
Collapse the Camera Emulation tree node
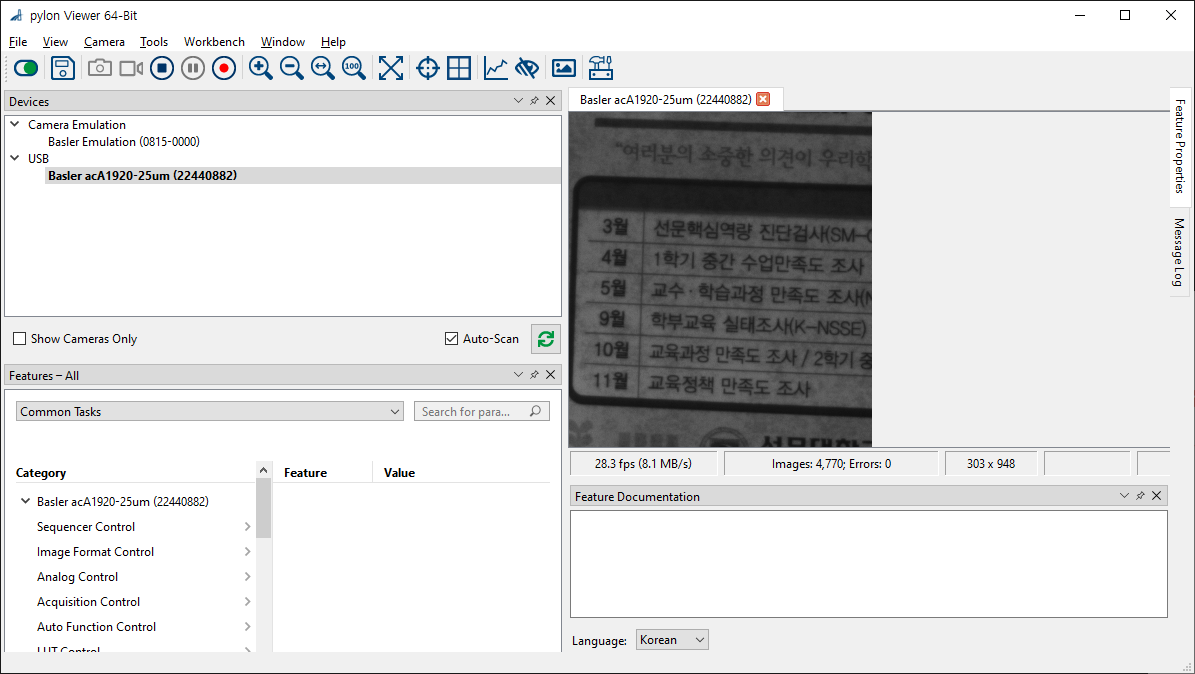click(14, 124)
